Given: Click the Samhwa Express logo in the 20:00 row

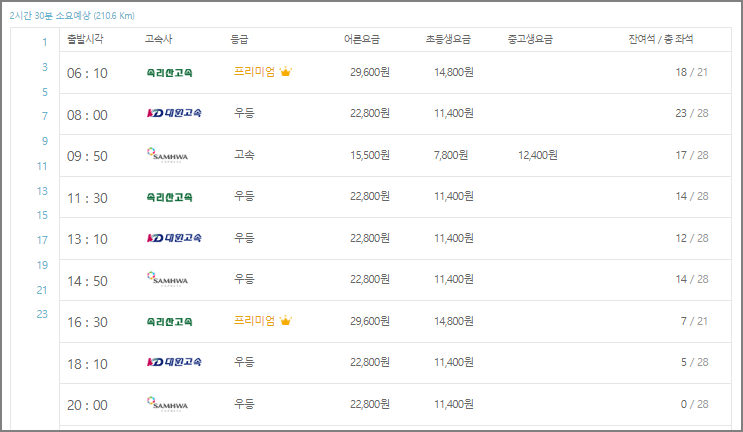Looking at the screenshot, I should pos(167,404).
